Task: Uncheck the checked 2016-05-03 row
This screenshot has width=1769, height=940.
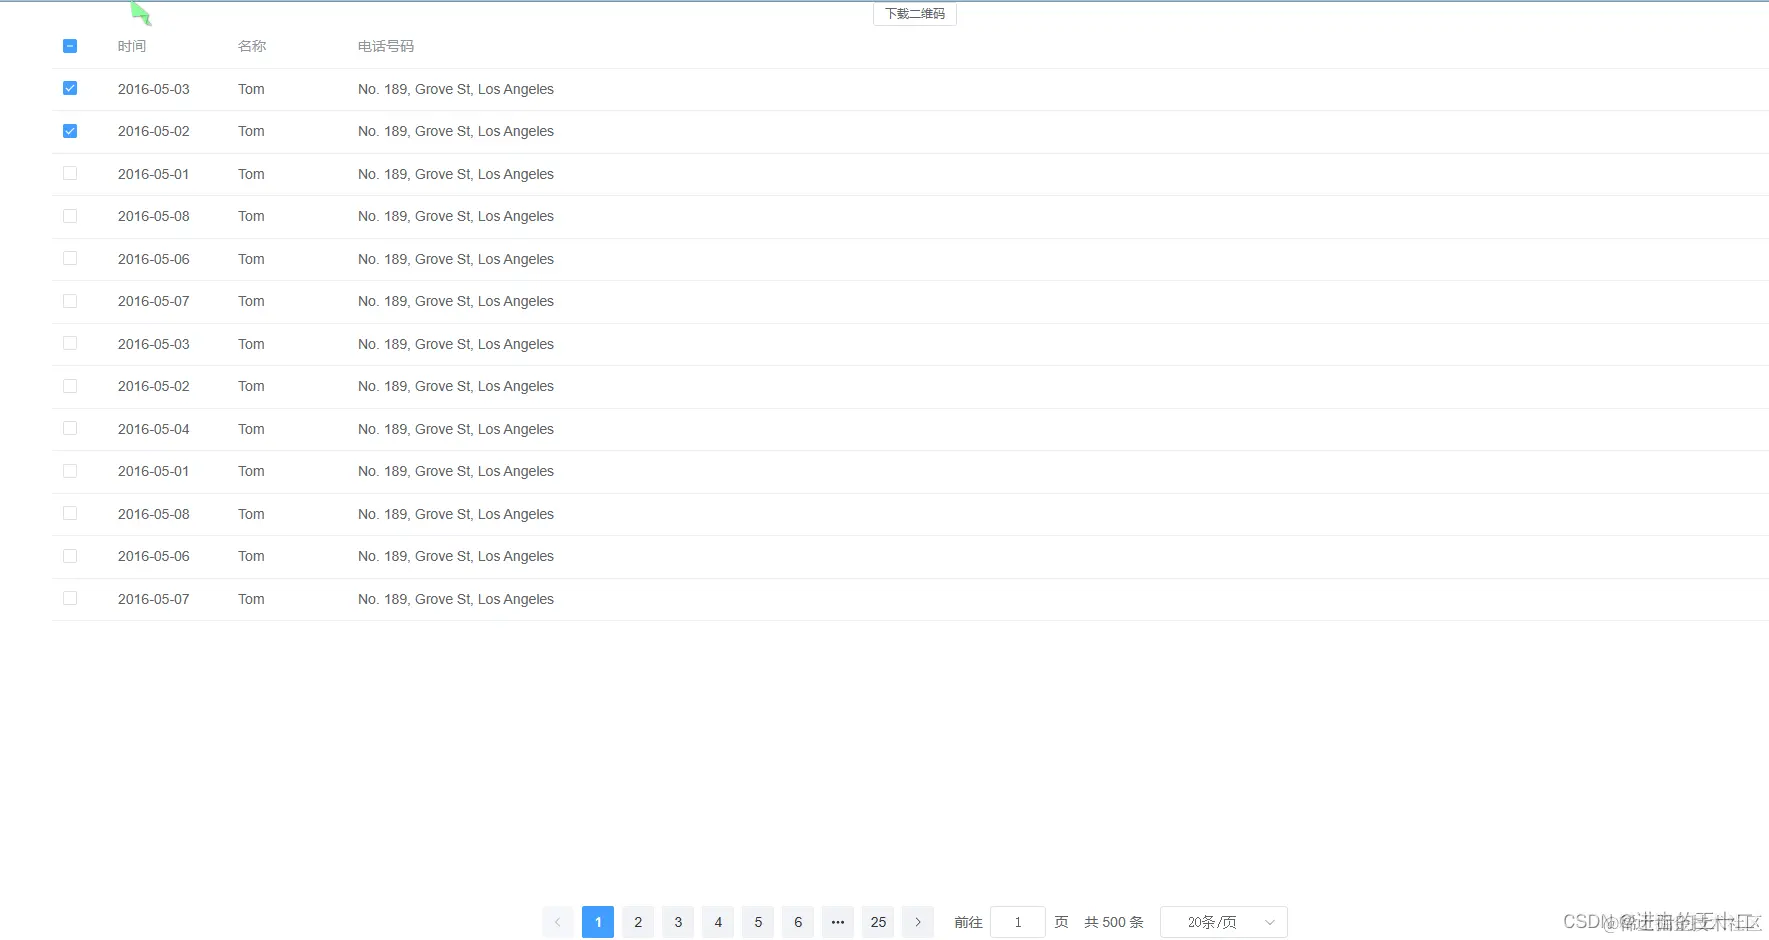Action: pyautogui.click(x=70, y=88)
